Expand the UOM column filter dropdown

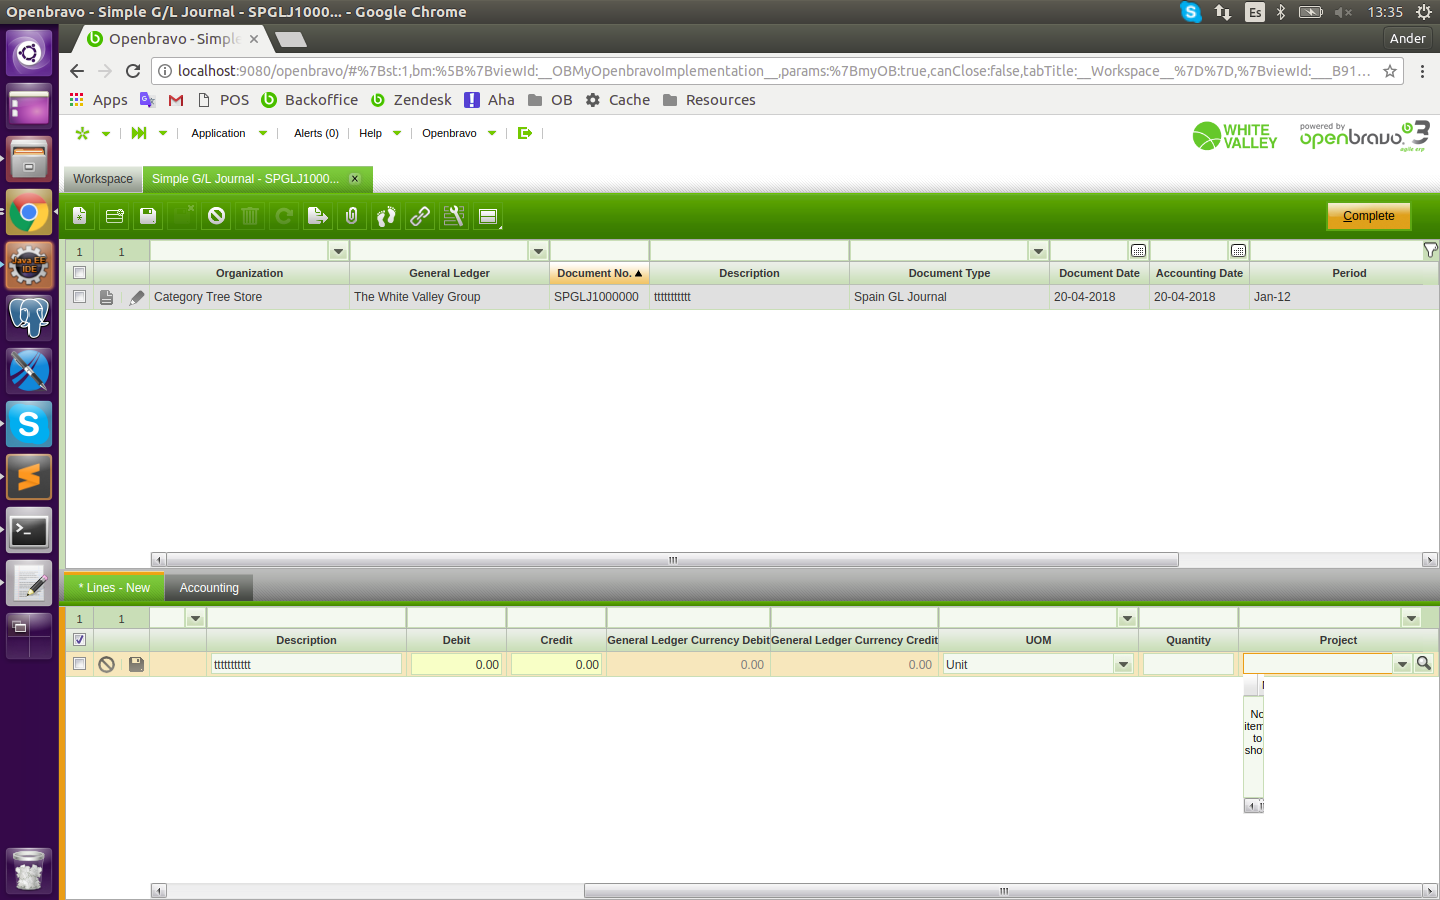pyautogui.click(x=1127, y=618)
